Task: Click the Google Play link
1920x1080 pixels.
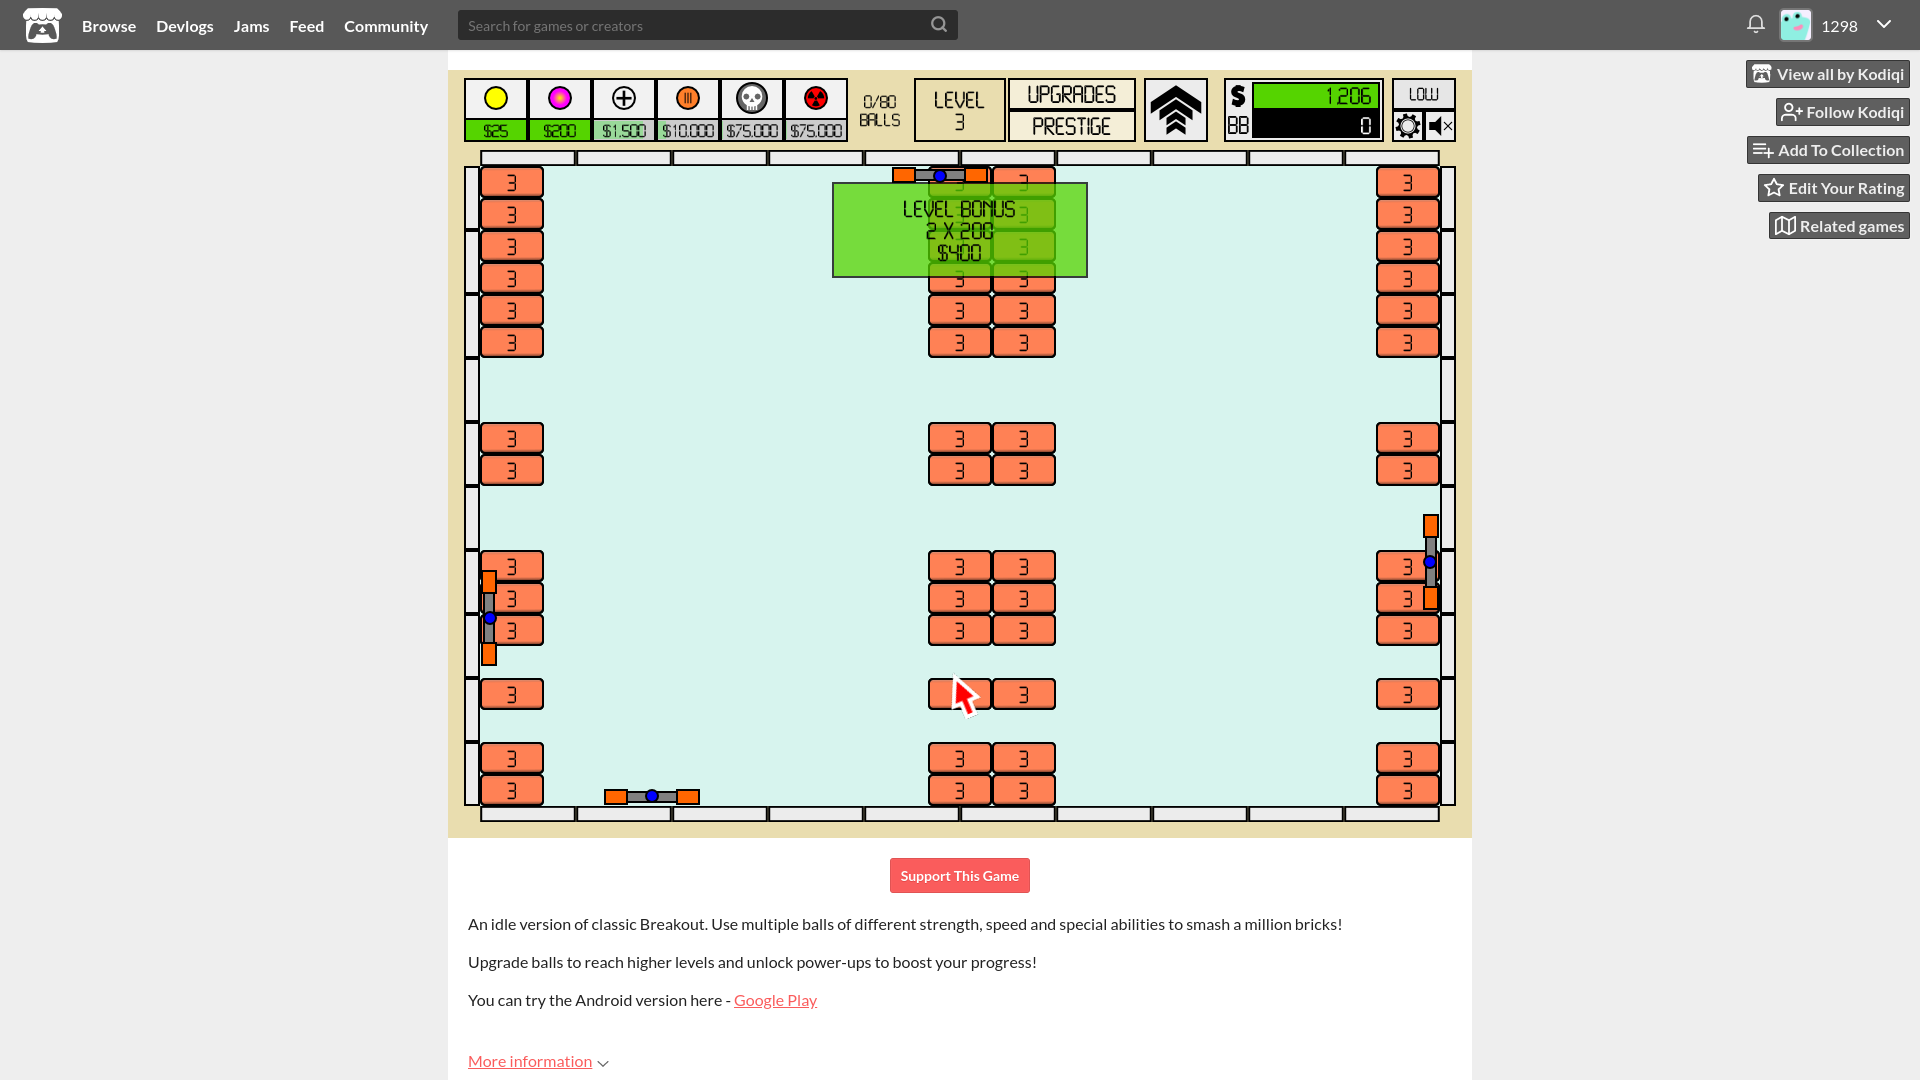Action: pos(775,998)
